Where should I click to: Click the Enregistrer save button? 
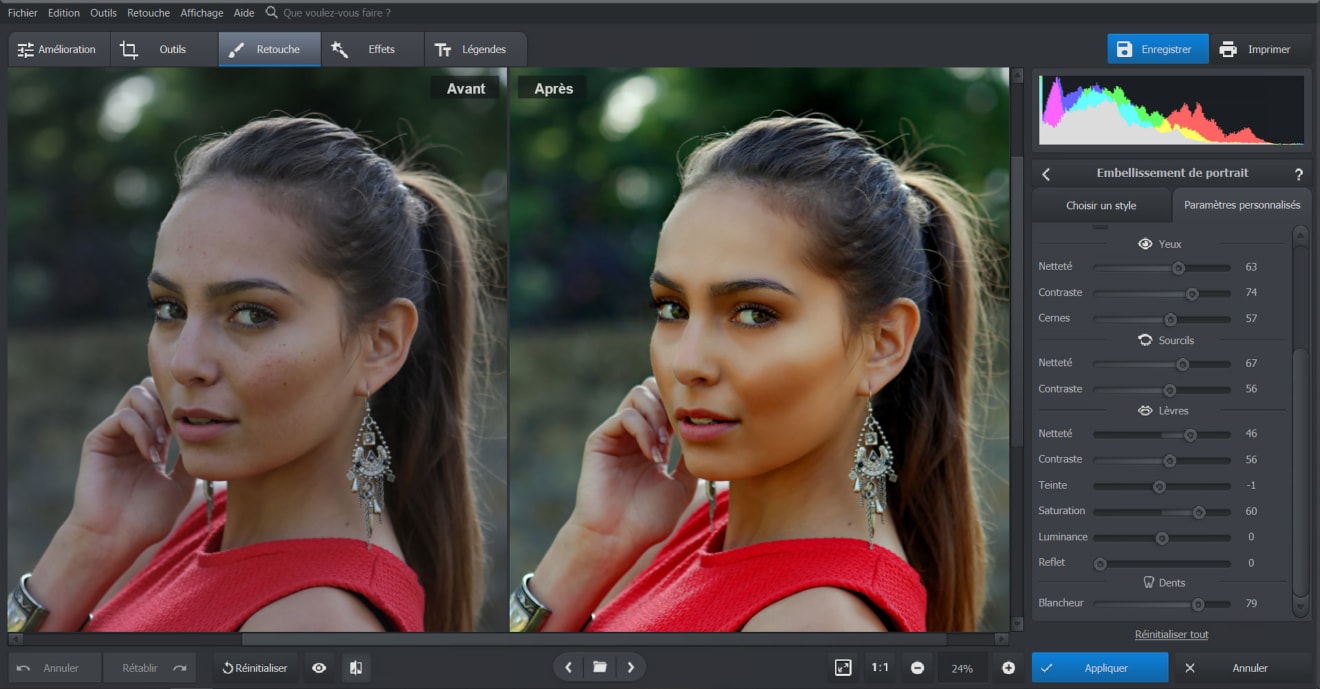pyautogui.click(x=1156, y=49)
